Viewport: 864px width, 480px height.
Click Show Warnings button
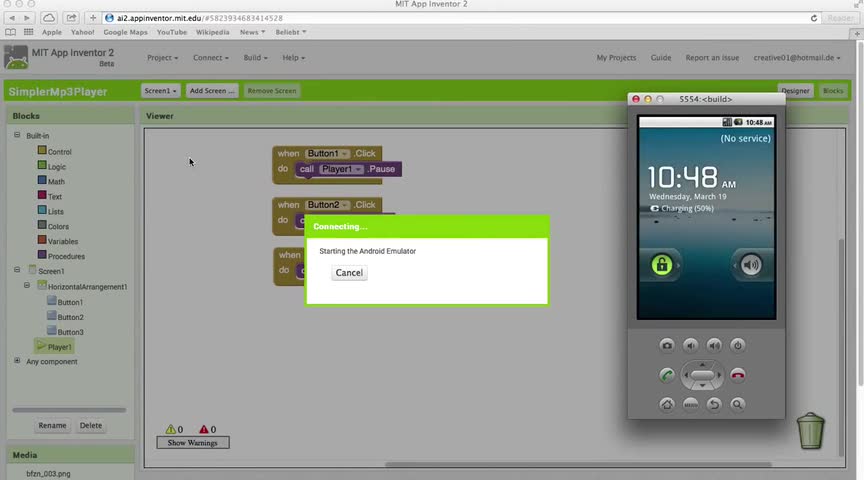[192, 443]
